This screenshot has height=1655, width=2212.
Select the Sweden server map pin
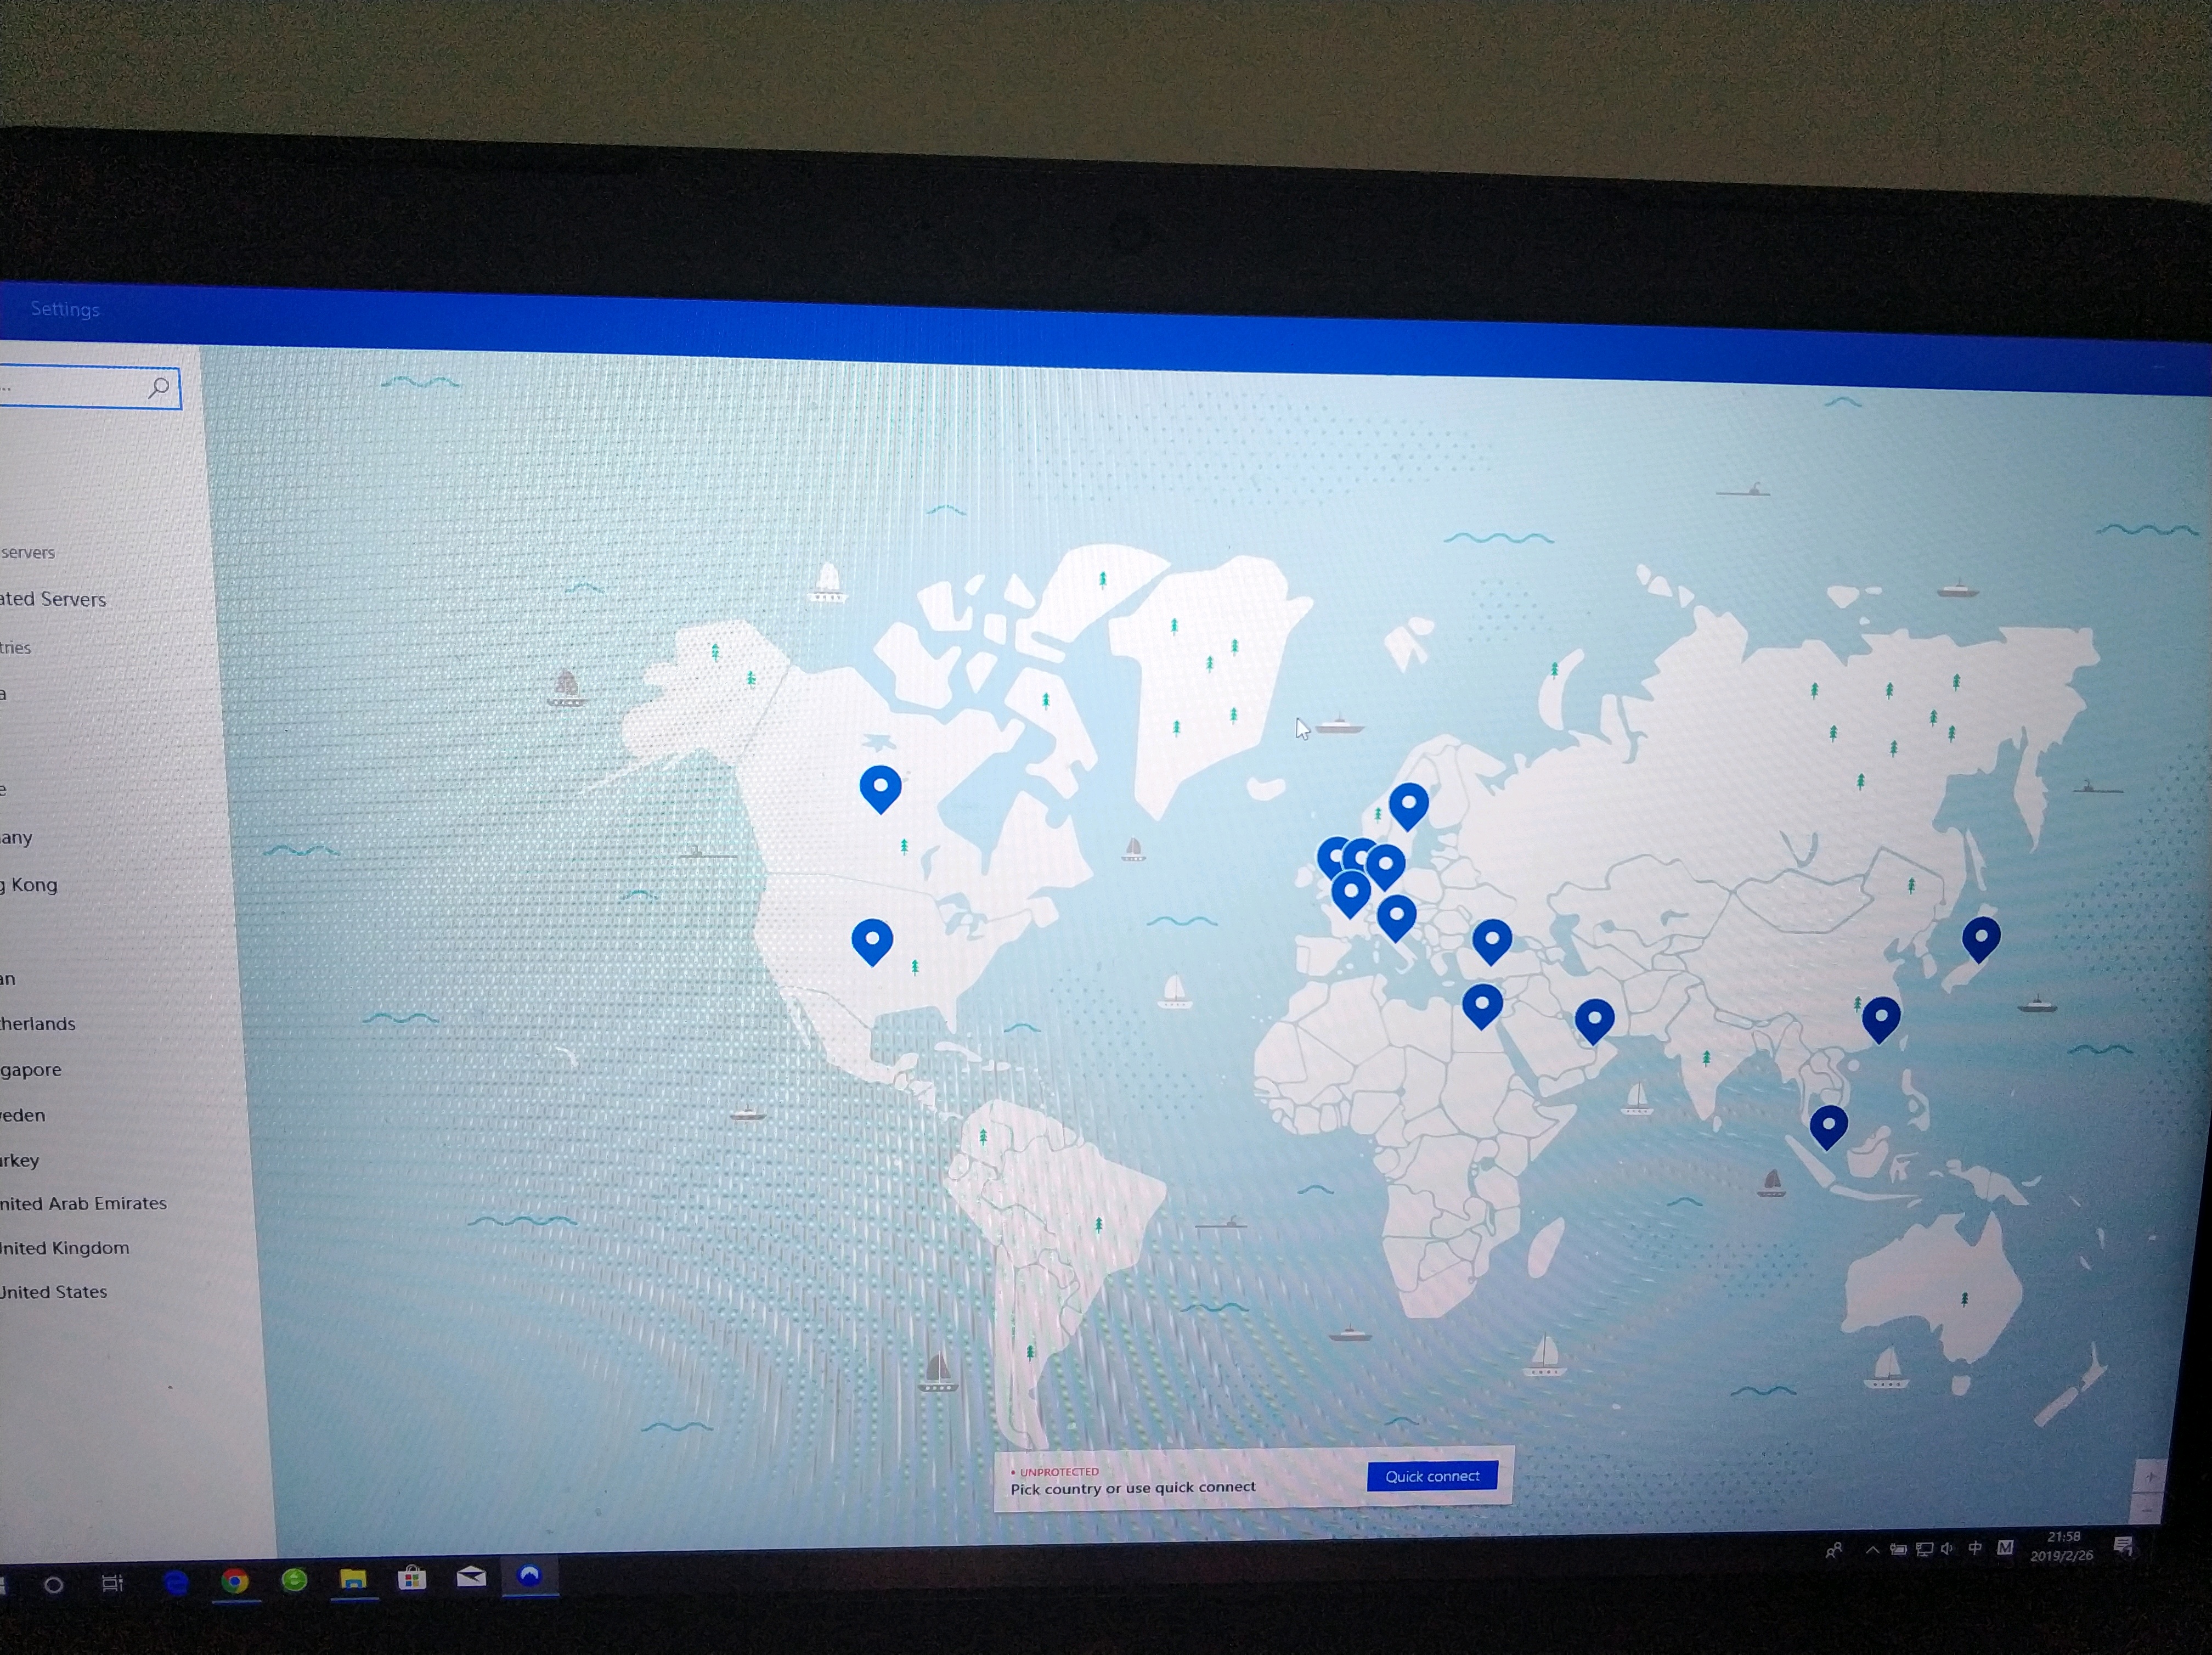click(1408, 804)
